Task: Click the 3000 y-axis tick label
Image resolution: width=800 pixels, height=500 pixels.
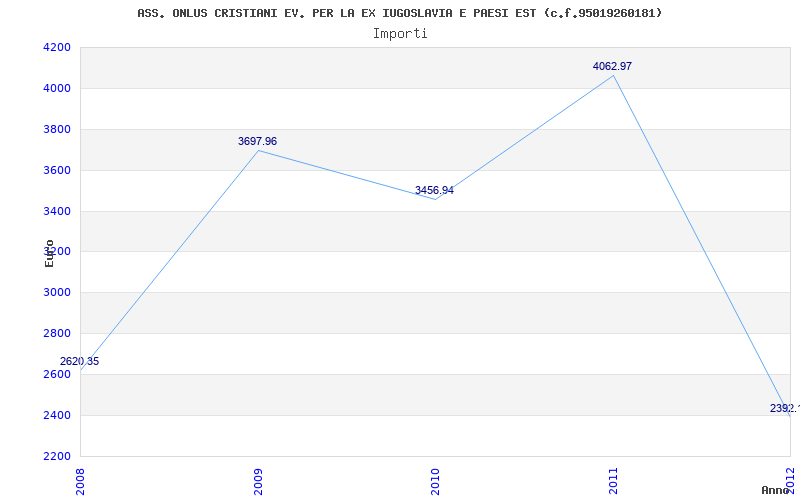Action: pyautogui.click(x=56, y=293)
